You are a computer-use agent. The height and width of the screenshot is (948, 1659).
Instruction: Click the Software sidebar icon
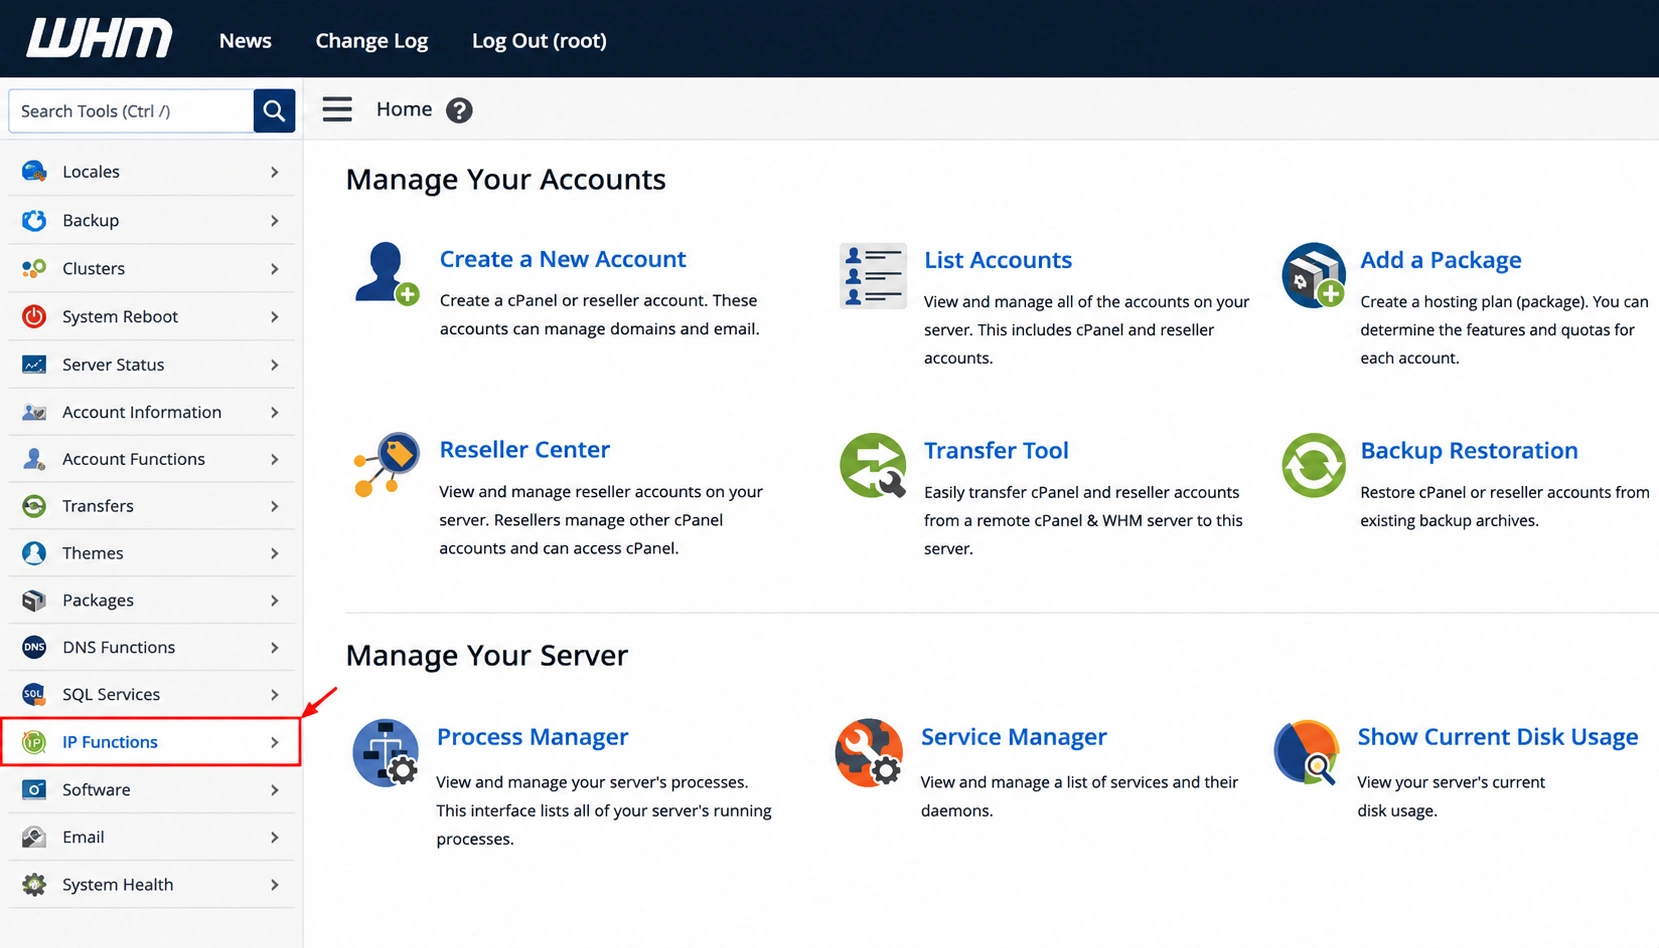(x=34, y=790)
